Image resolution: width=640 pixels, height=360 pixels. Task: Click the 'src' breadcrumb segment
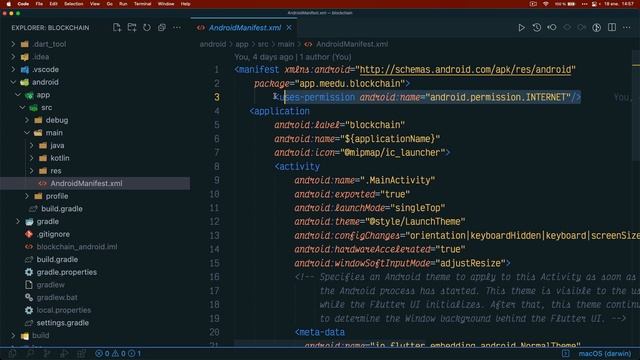click(x=263, y=44)
